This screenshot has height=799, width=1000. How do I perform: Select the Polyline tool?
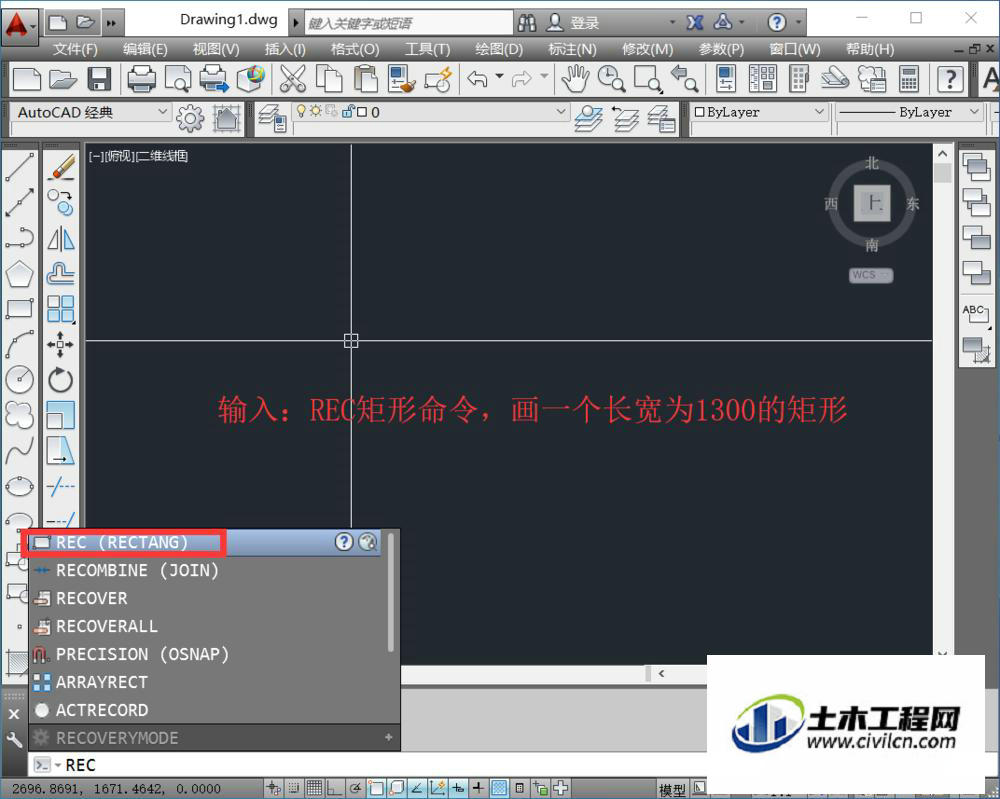(19, 237)
